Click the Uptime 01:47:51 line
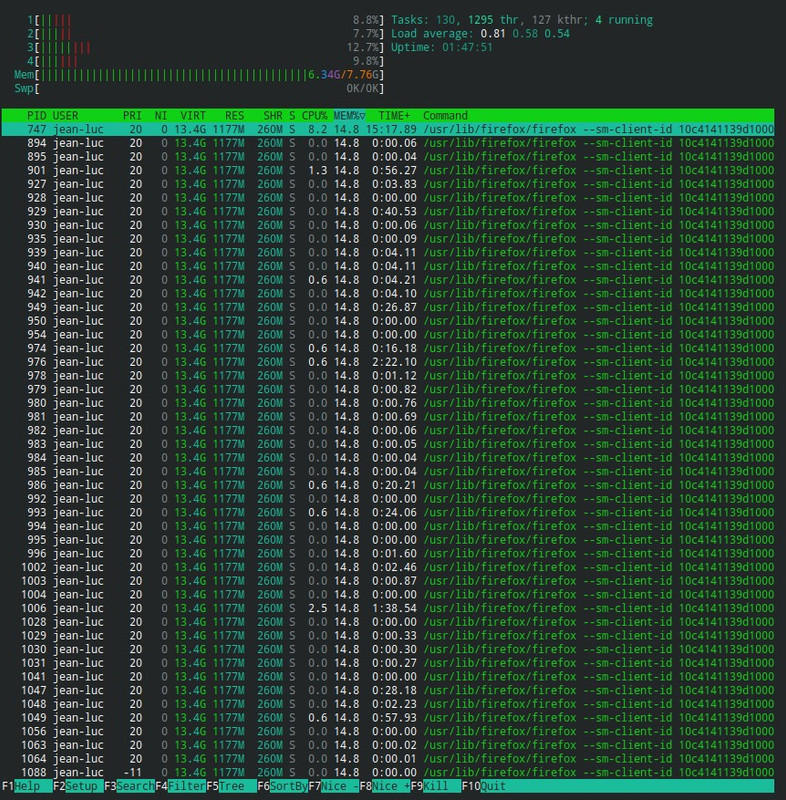Screen dimensions: 786x800 pyautogui.click(x=442, y=47)
